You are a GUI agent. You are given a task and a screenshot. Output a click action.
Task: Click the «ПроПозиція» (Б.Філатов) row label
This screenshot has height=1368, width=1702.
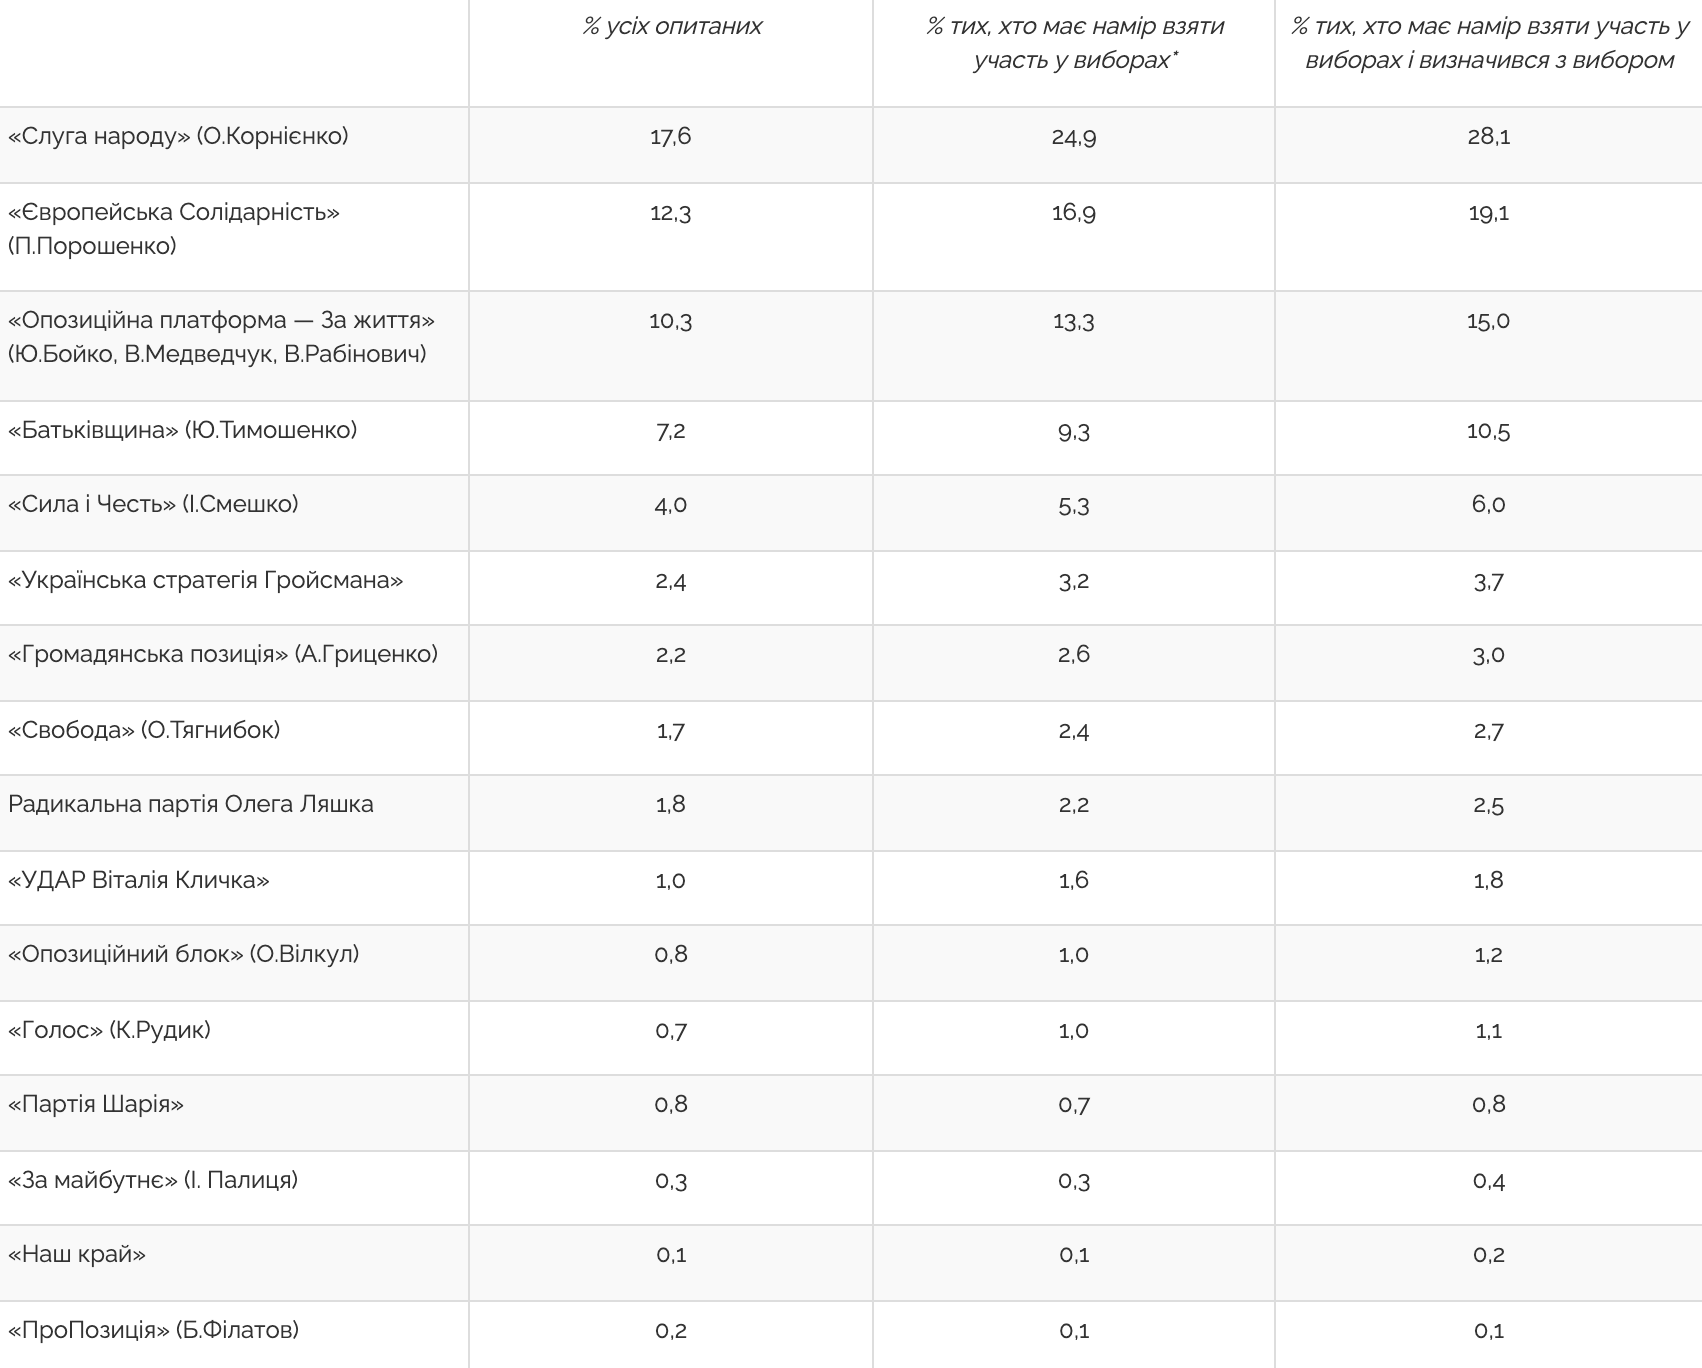pyautogui.click(x=153, y=1330)
